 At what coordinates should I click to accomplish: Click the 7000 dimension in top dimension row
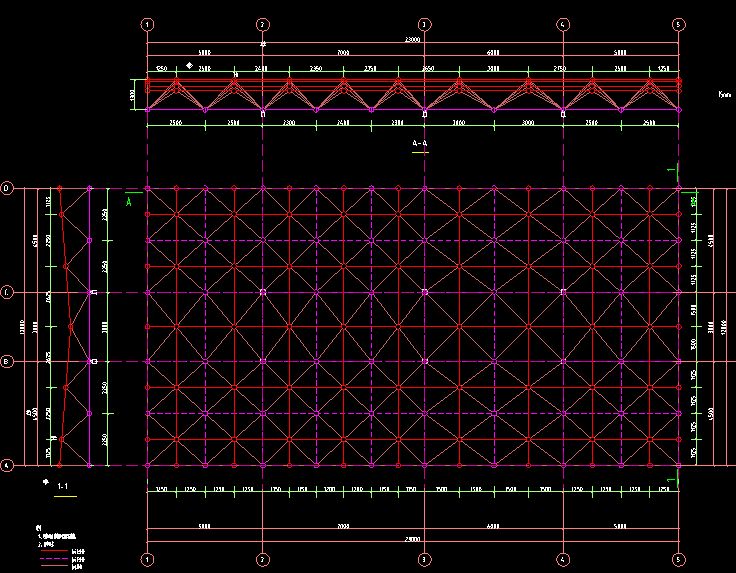click(x=342, y=51)
